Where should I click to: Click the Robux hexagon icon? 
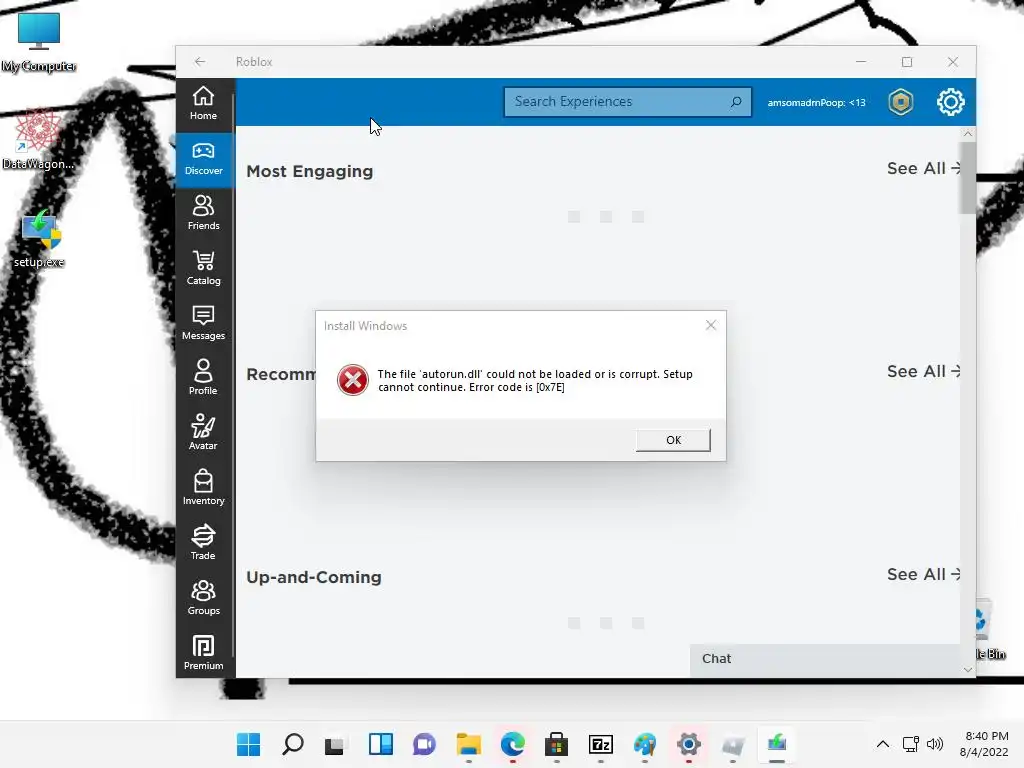click(901, 102)
